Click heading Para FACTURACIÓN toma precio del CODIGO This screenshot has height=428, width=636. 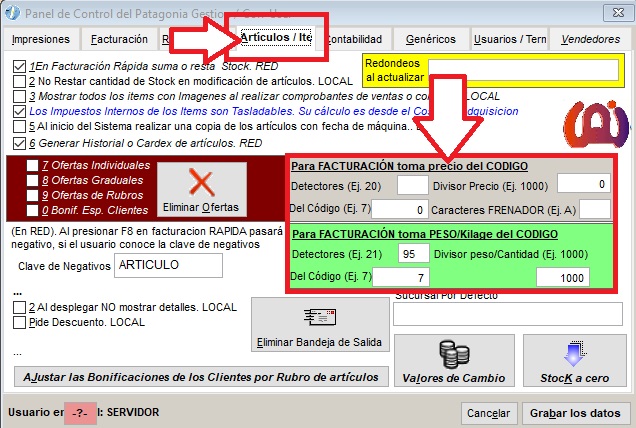click(x=409, y=166)
